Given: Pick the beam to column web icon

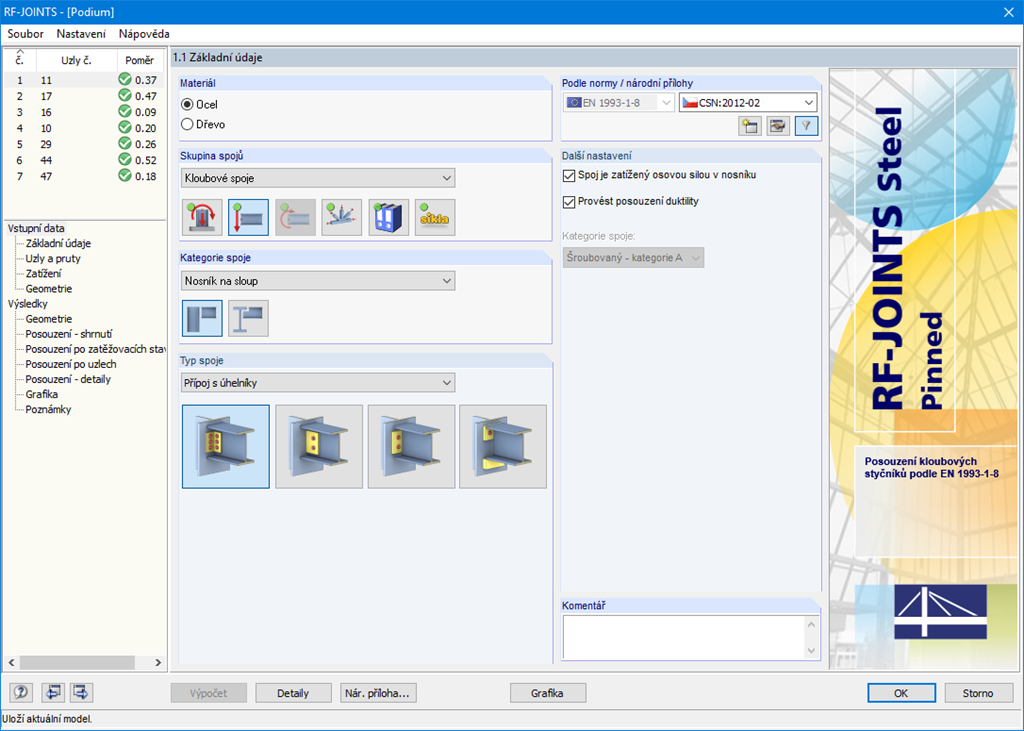Looking at the screenshot, I should pos(248,318).
